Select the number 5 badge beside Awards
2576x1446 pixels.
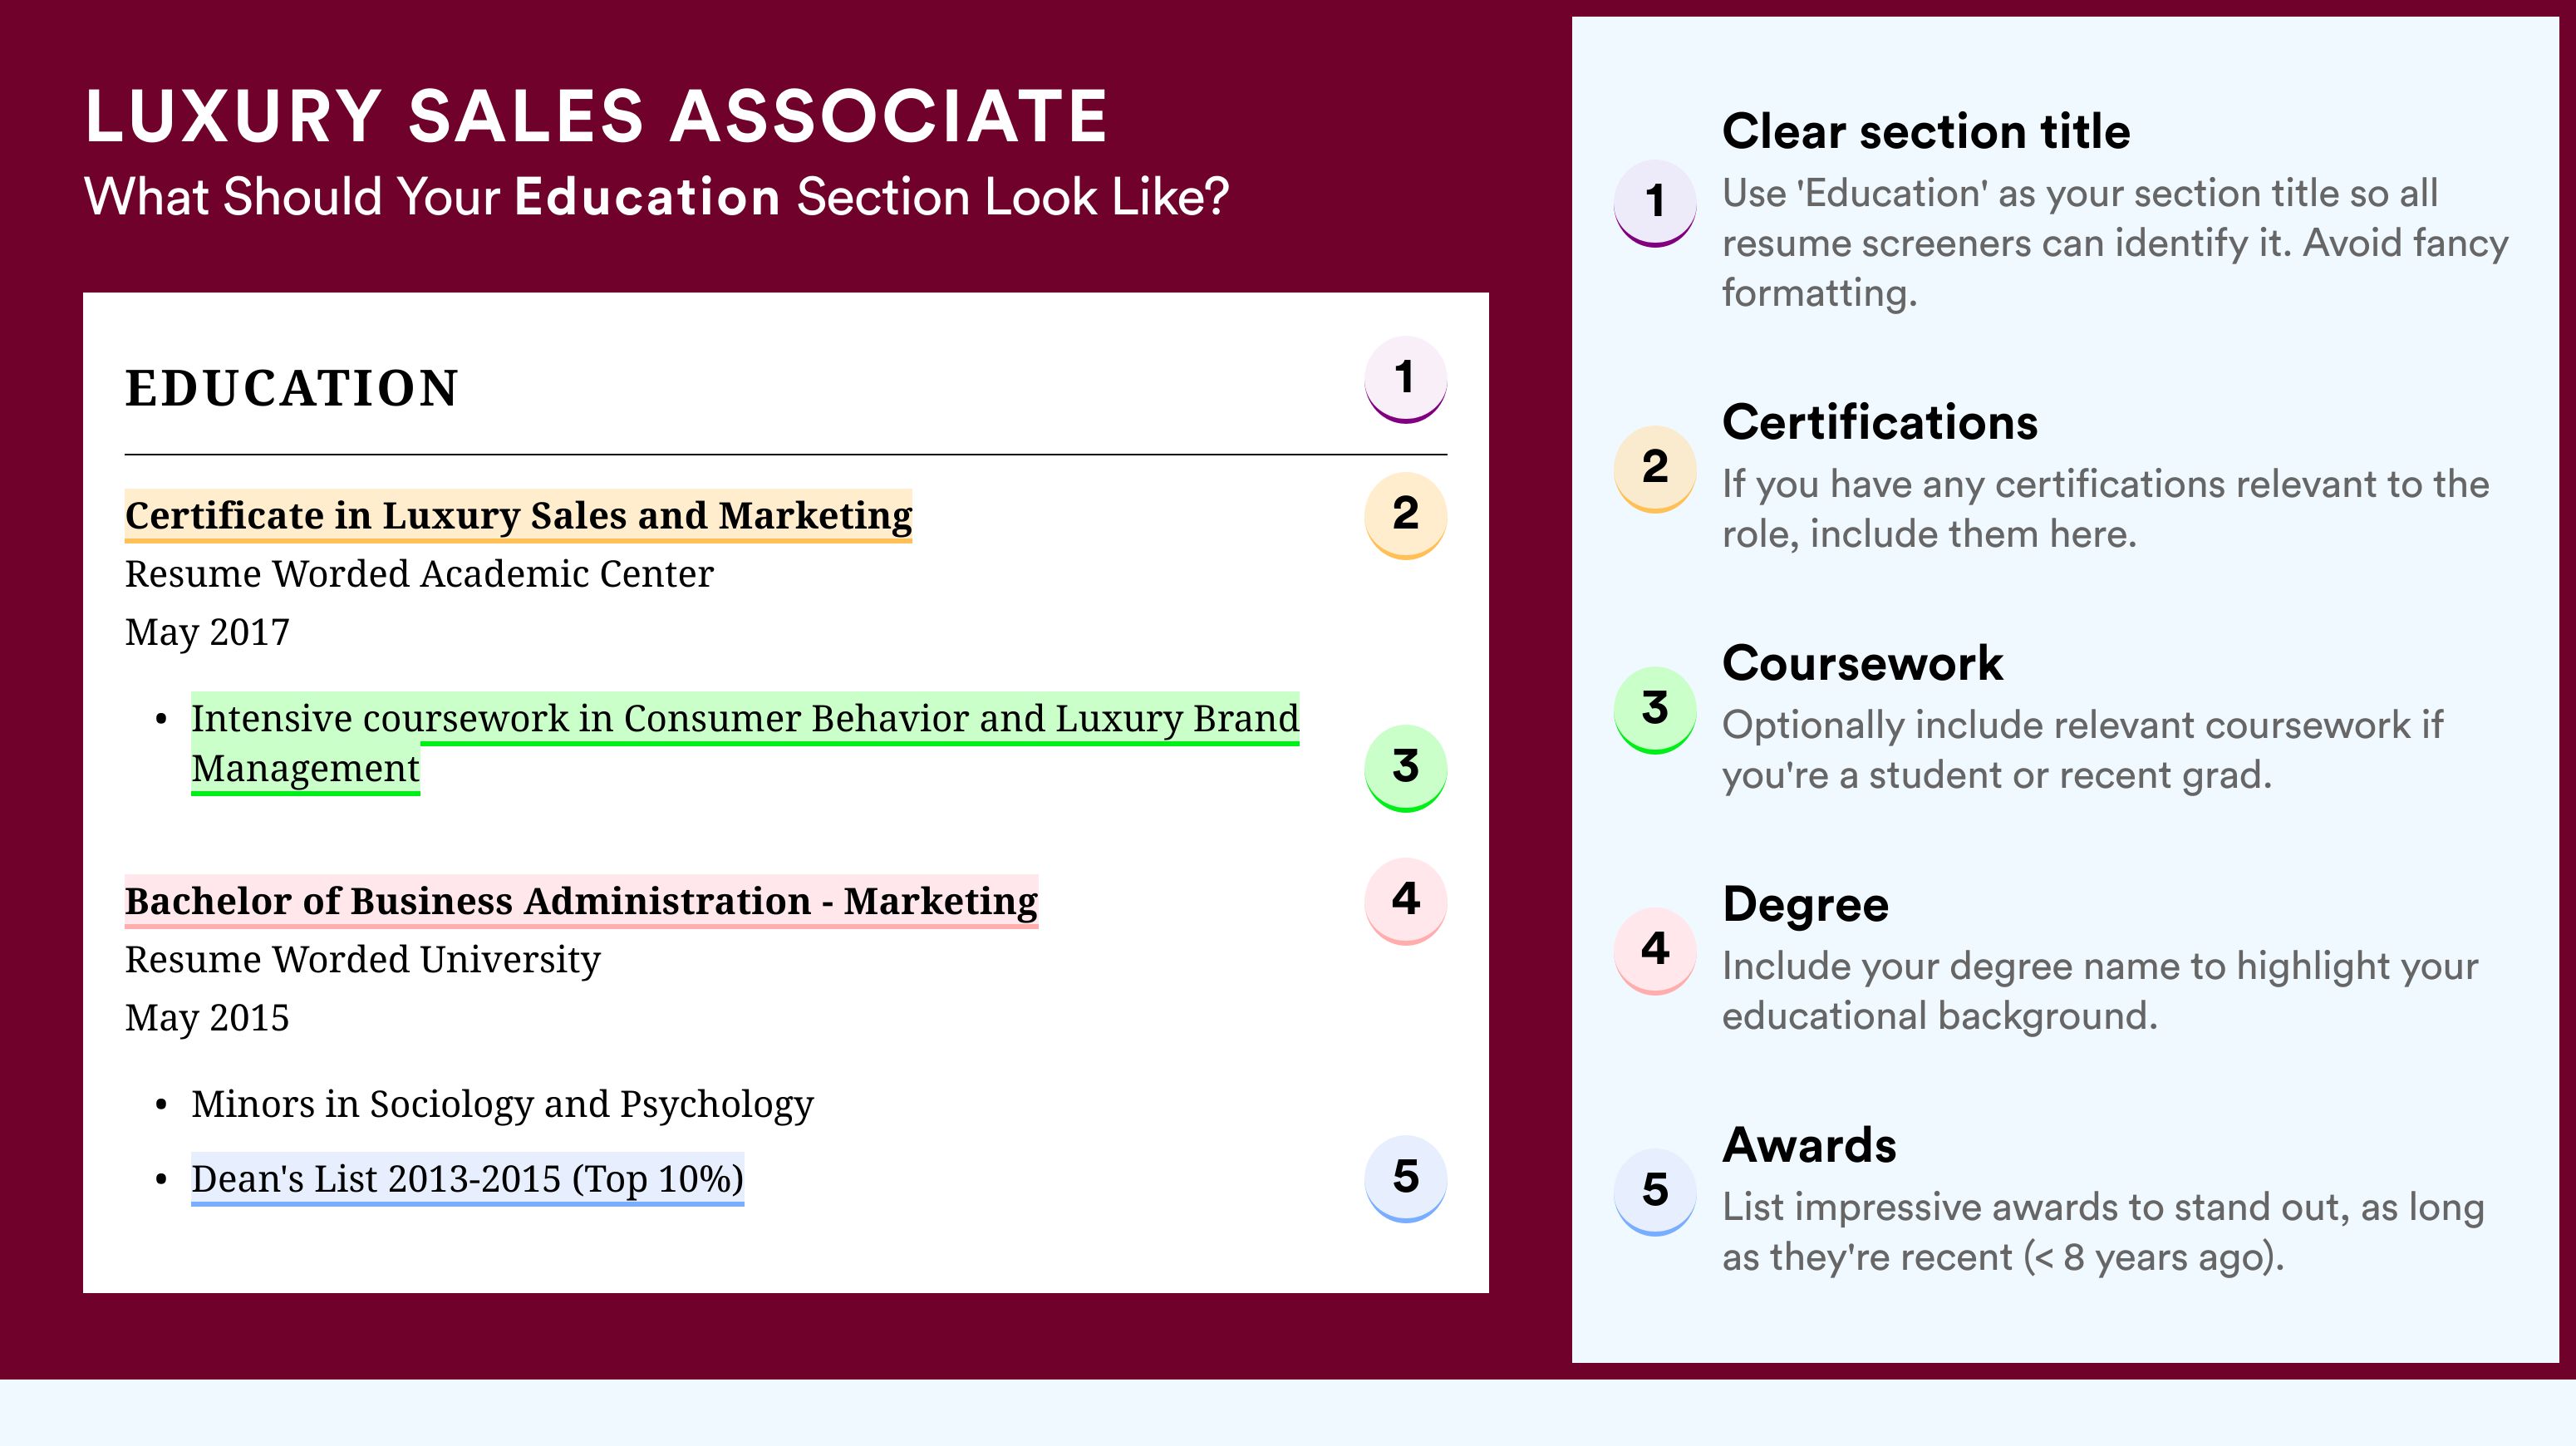[1654, 1191]
